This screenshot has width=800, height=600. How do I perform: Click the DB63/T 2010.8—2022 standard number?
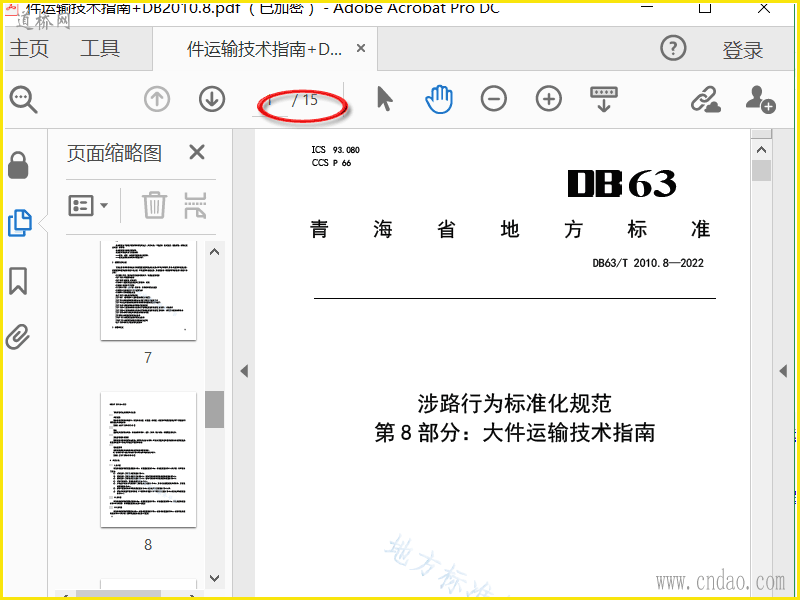click(x=648, y=263)
